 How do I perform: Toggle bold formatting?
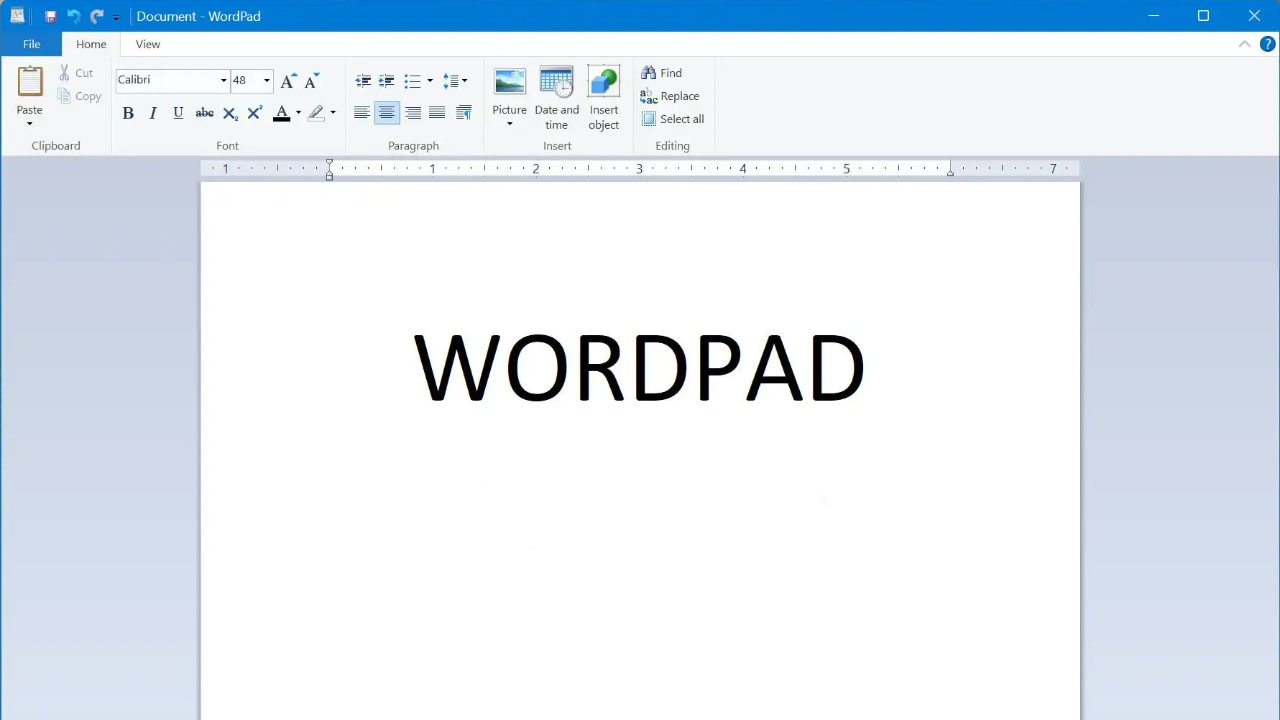click(x=128, y=113)
